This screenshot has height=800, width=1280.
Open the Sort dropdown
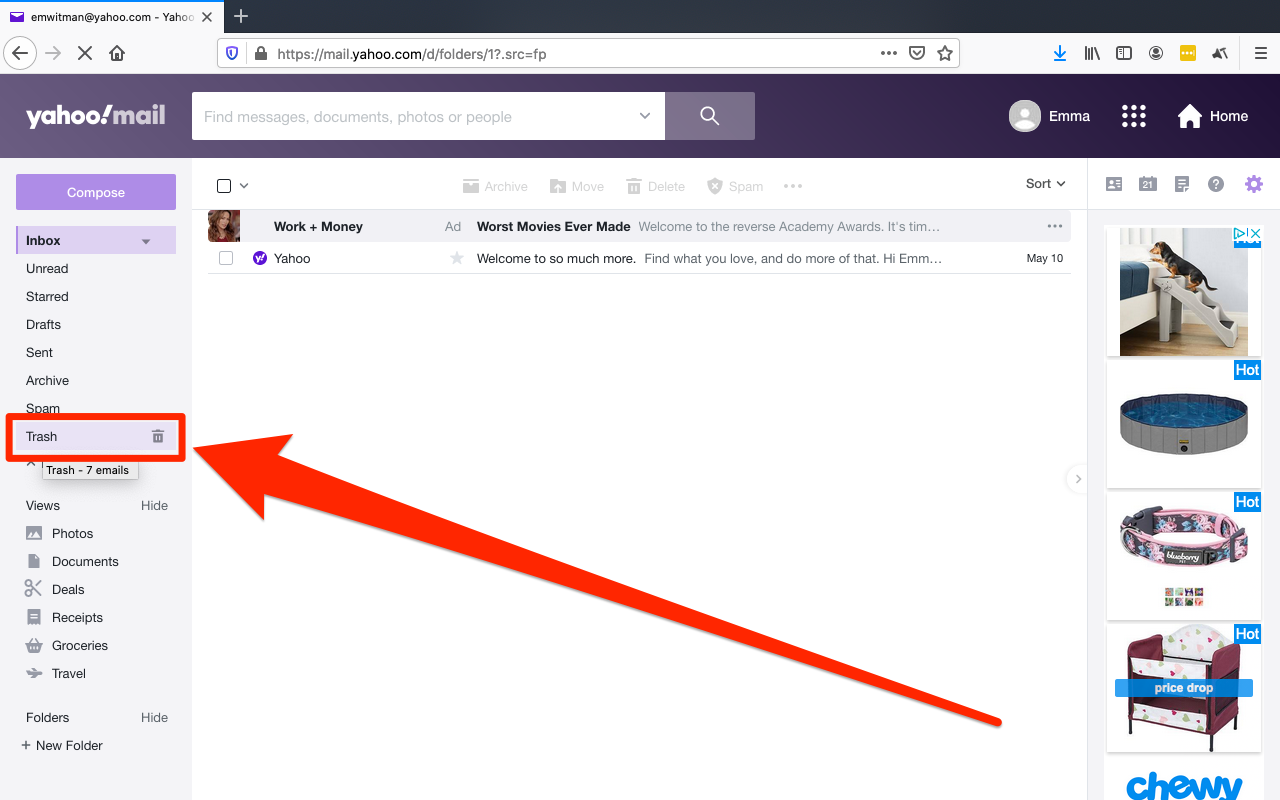(1046, 184)
